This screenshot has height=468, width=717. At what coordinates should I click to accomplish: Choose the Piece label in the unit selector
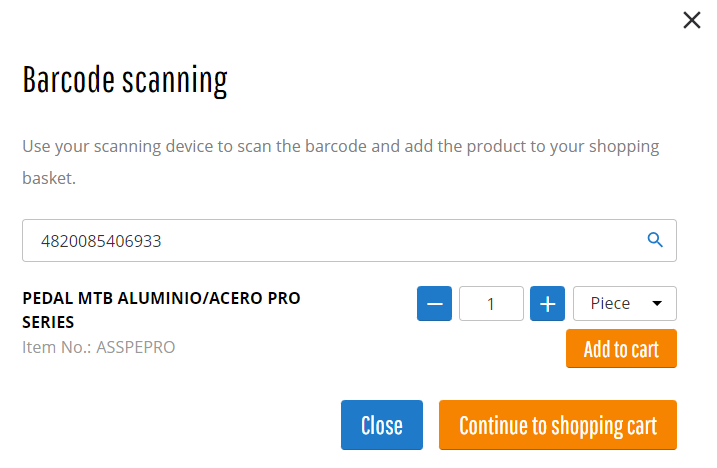point(610,303)
